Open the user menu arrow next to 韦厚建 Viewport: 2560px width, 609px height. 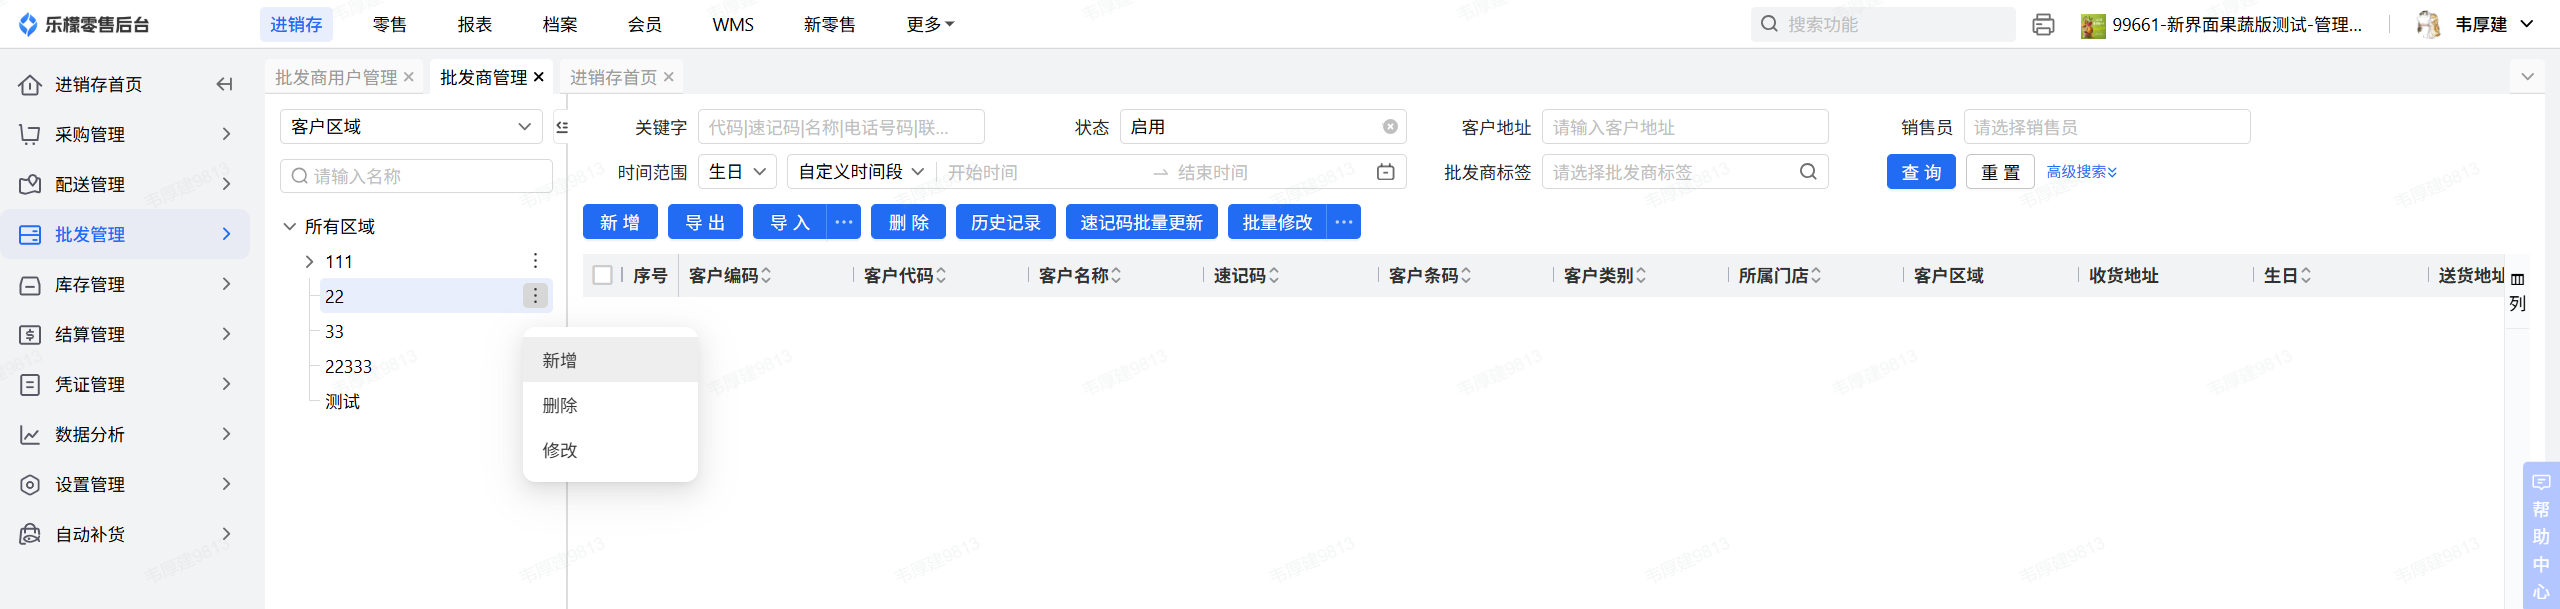click(2527, 25)
